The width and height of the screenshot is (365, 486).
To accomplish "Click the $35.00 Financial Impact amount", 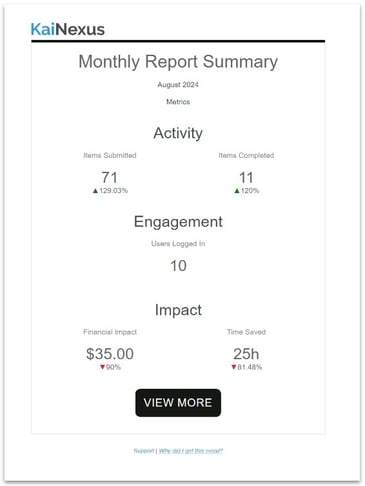I will (x=110, y=354).
